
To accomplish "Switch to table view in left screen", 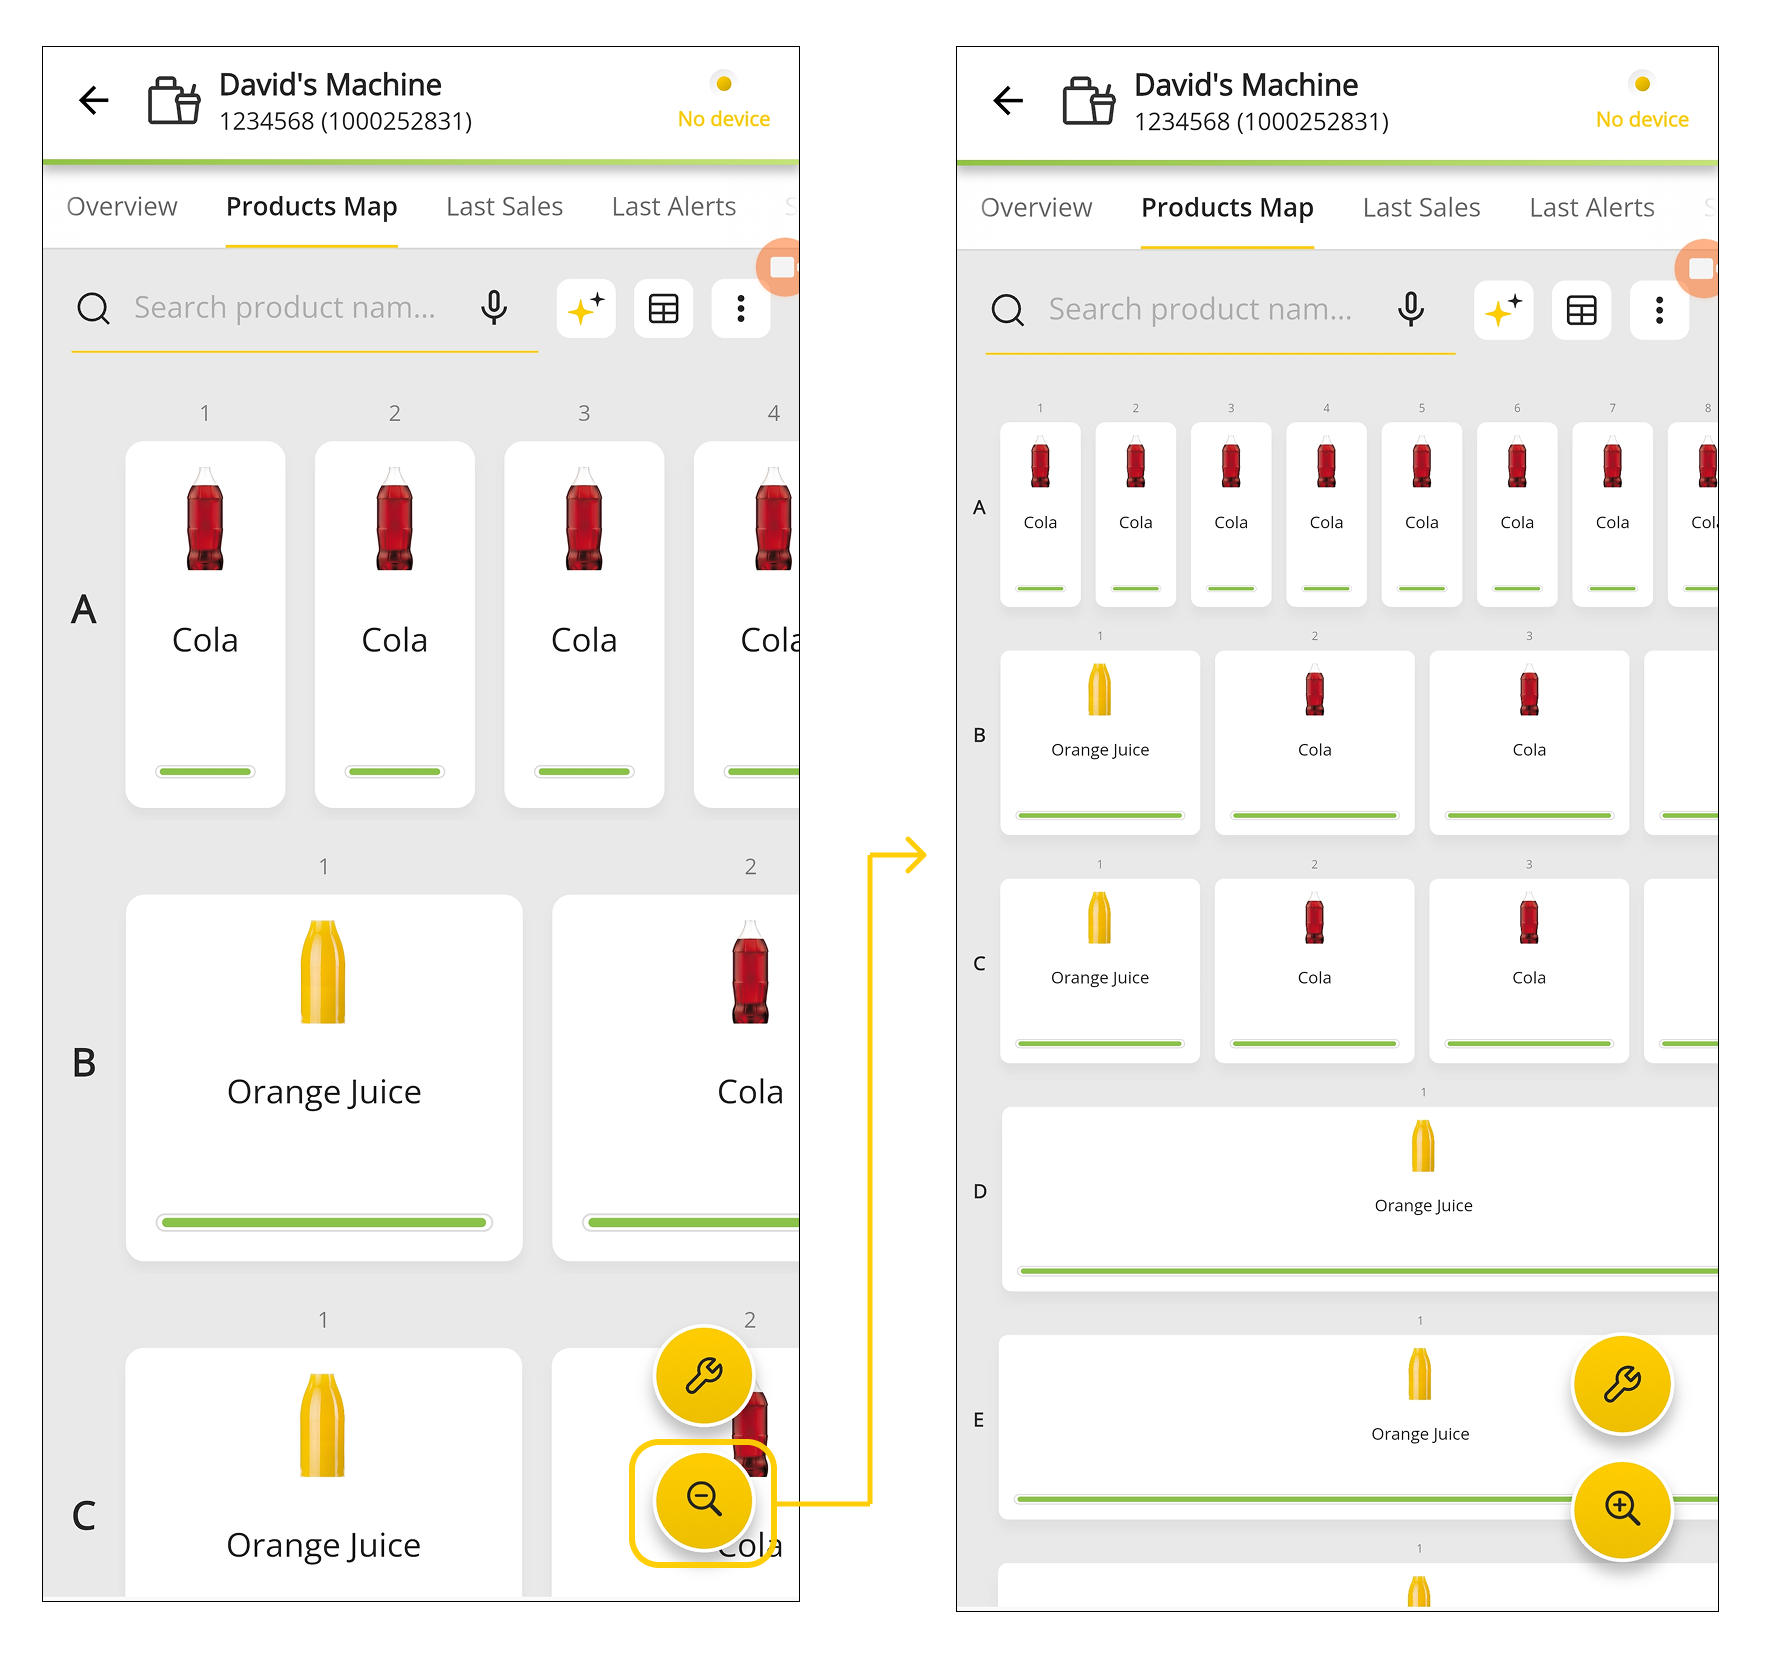I will 663,309.
